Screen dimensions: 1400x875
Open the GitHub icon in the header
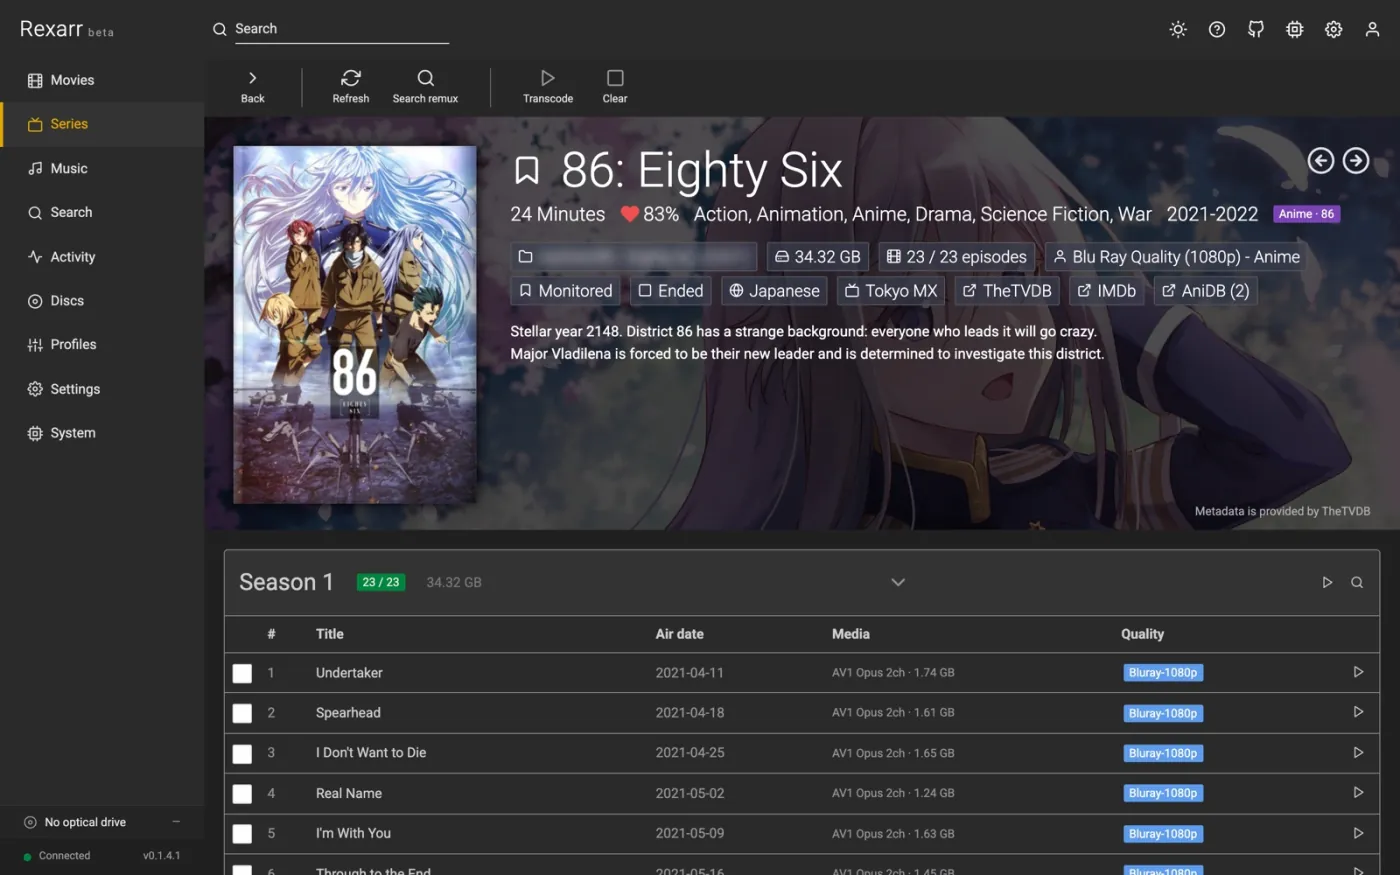tap(1256, 30)
